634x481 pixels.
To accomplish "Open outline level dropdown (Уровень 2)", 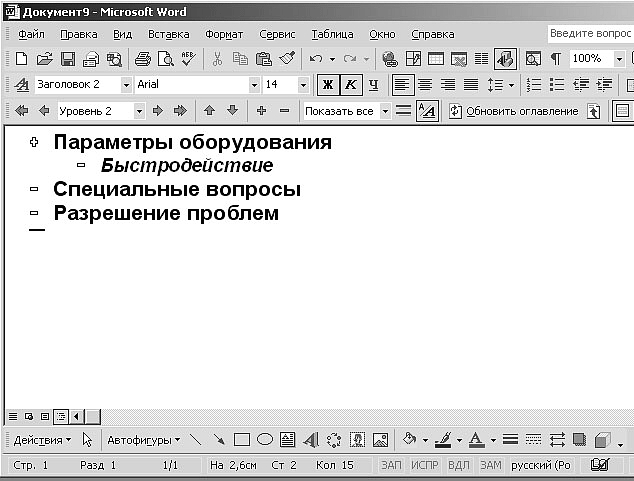I will coord(139,111).
